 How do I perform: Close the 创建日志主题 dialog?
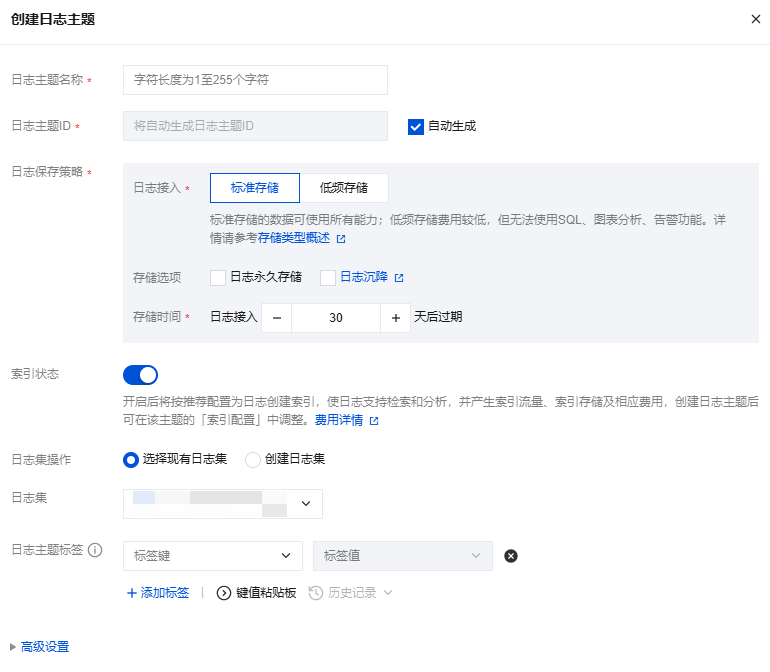[756, 19]
